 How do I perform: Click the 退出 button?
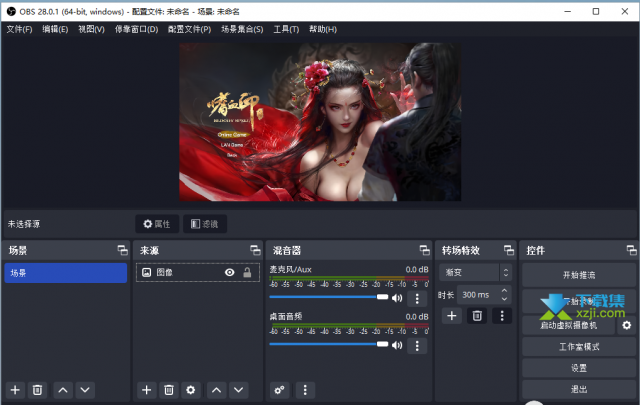[x=579, y=389]
